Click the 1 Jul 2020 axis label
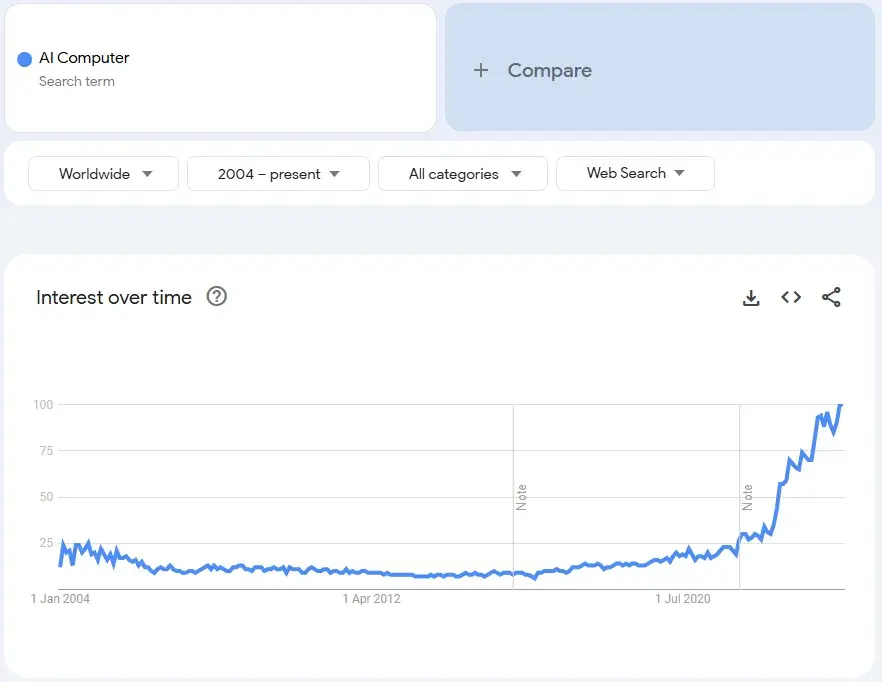This screenshot has width=882, height=682. pyautogui.click(x=683, y=599)
